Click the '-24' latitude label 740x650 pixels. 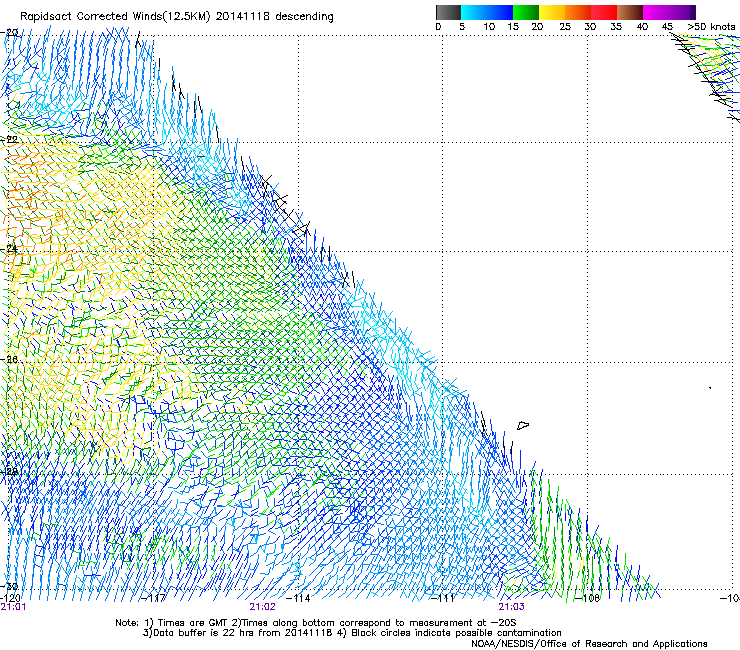(9, 248)
